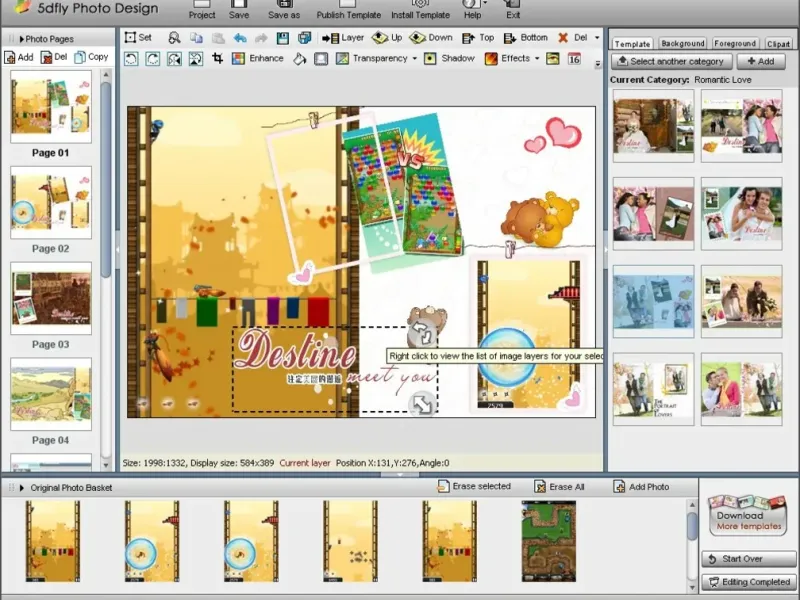Switch to the Background tab

coord(683,44)
